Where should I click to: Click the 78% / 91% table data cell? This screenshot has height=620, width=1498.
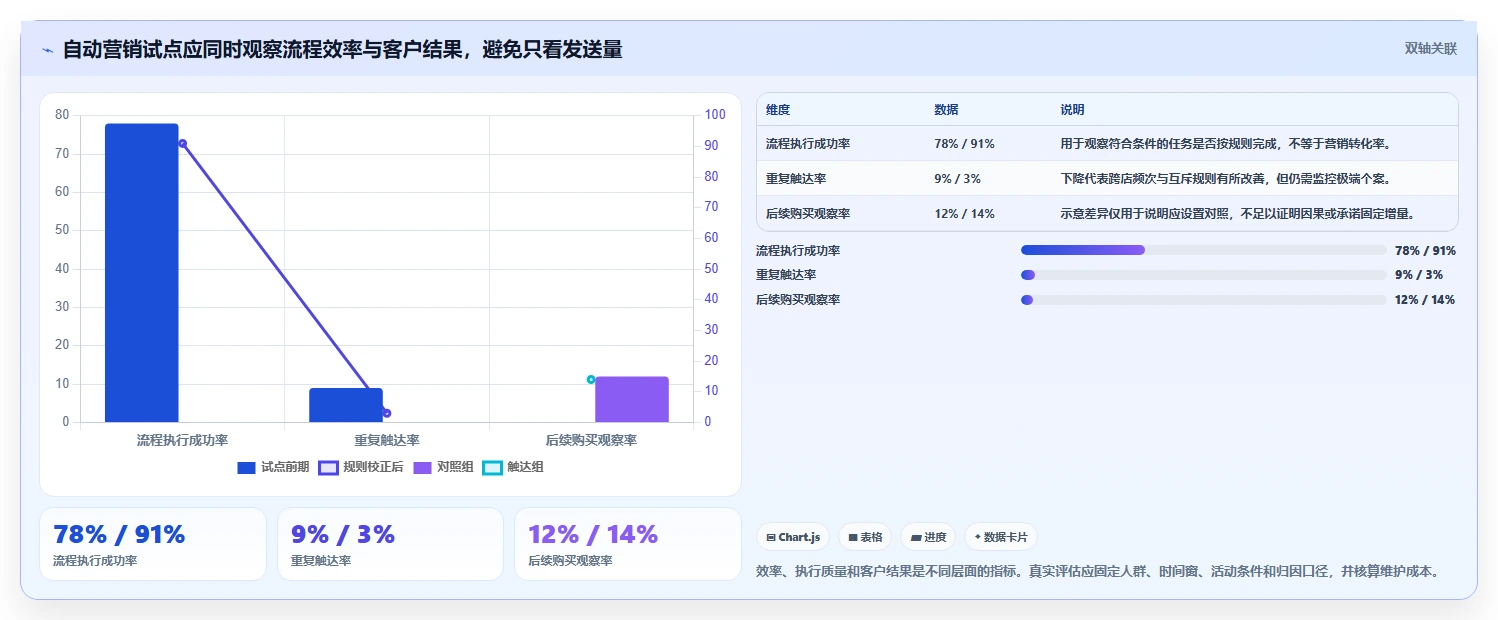point(964,144)
